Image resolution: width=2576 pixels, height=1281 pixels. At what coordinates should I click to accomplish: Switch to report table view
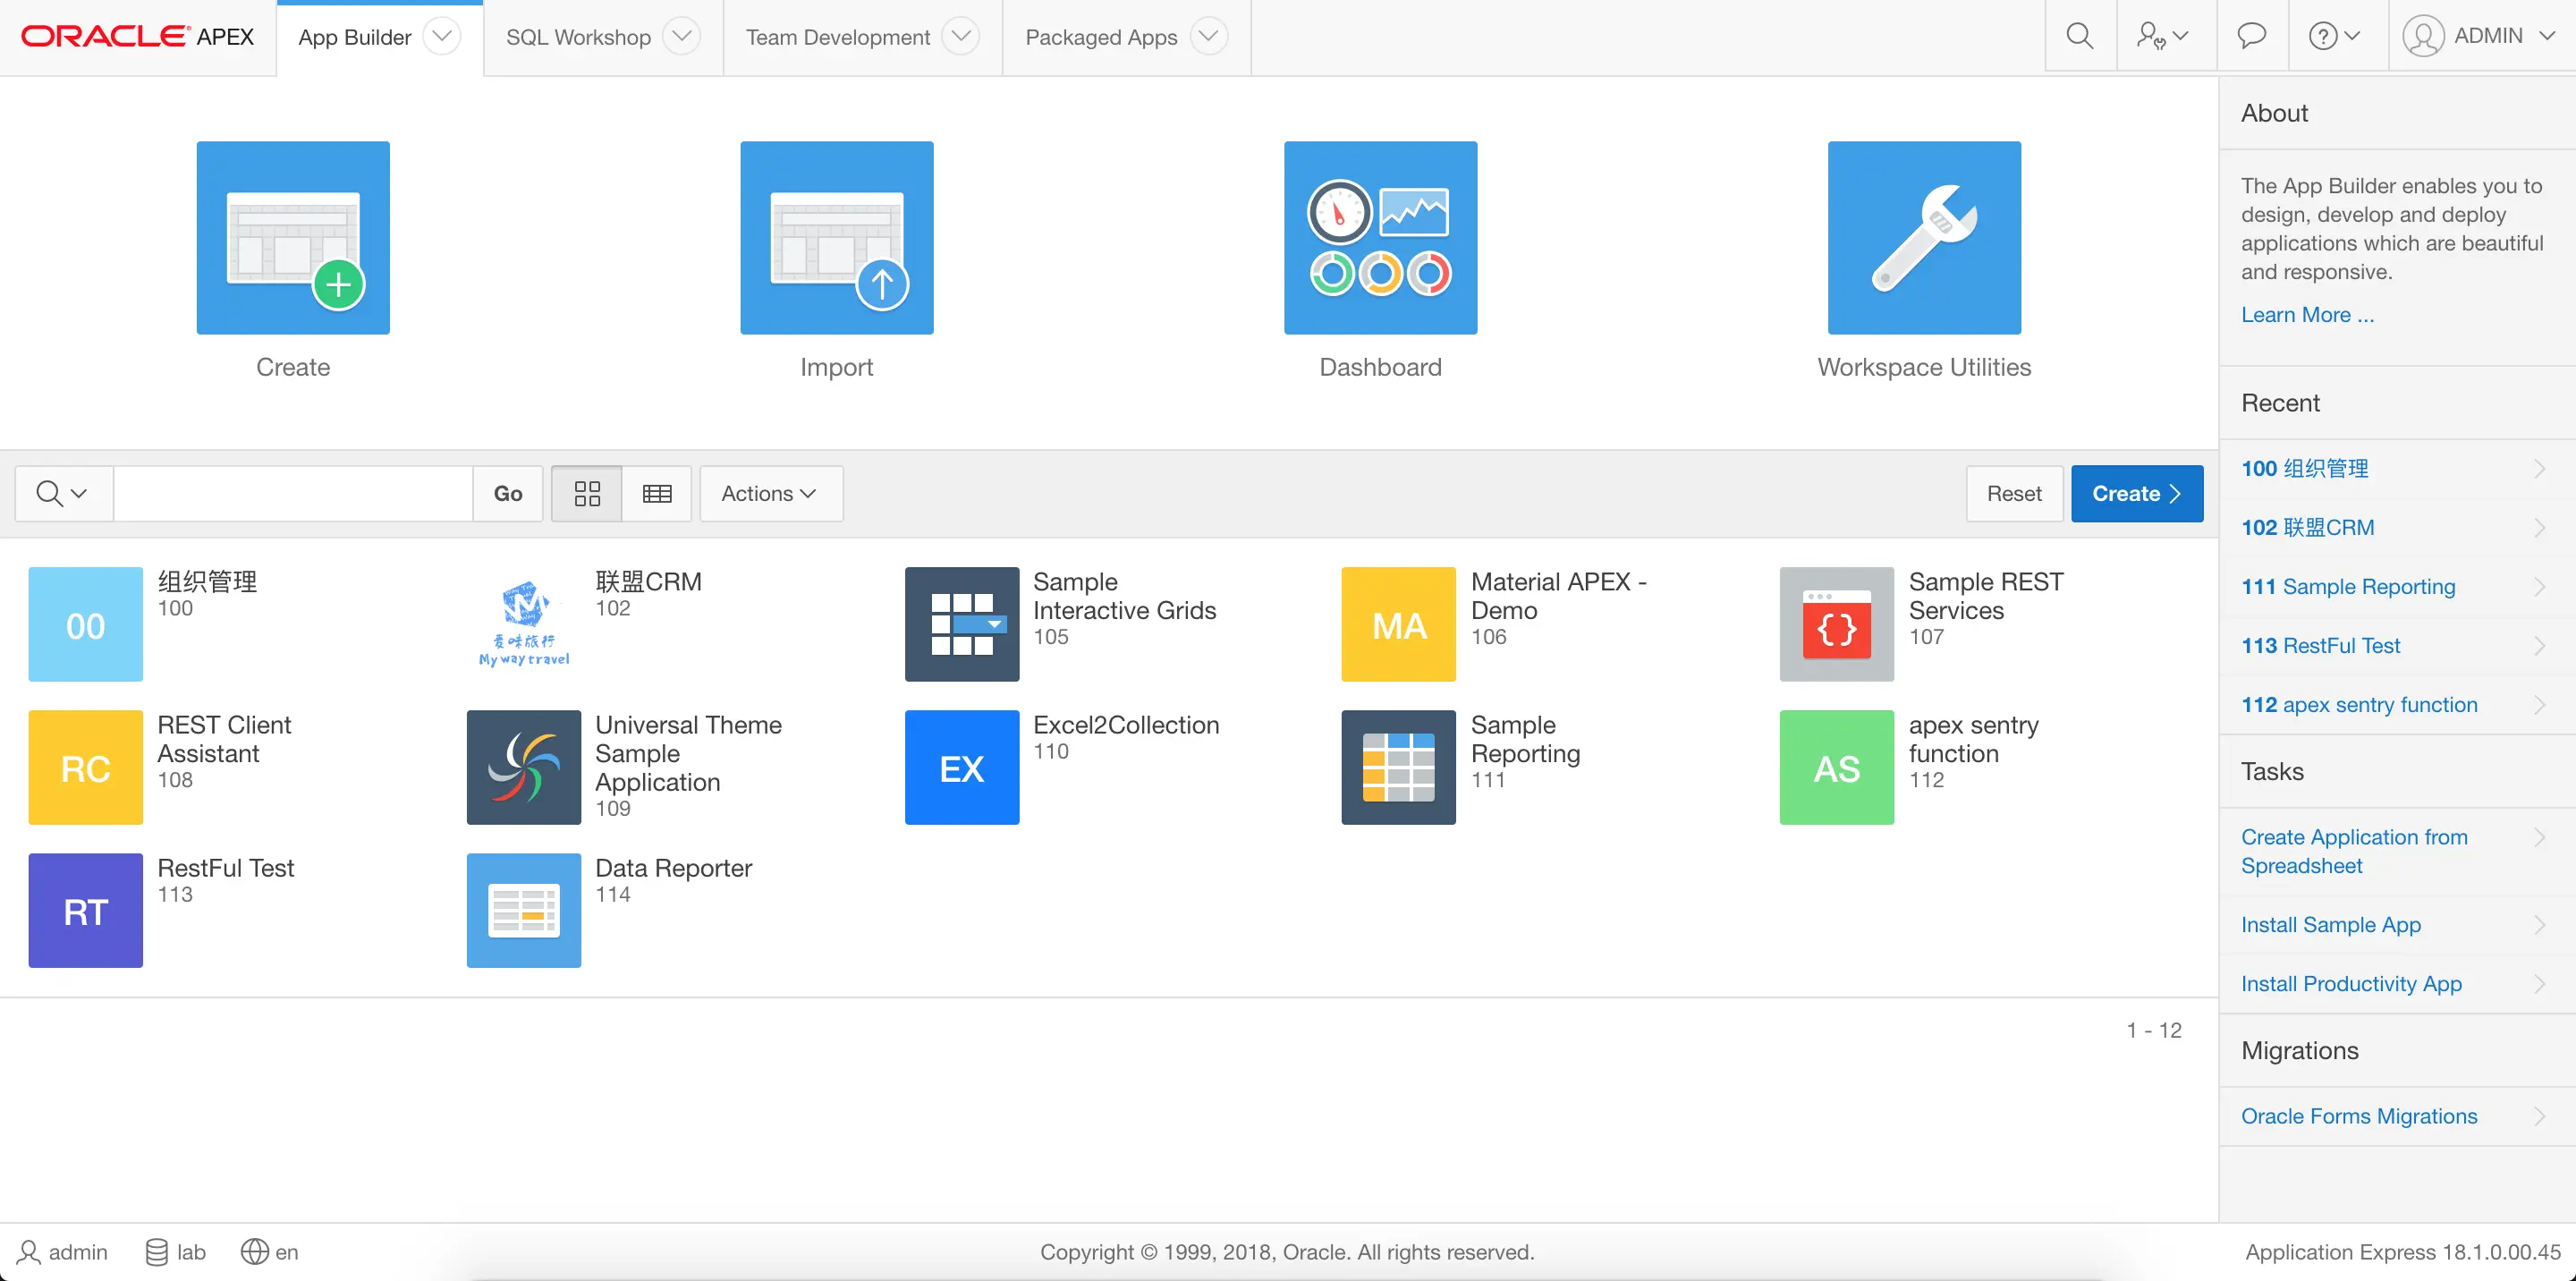(657, 493)
